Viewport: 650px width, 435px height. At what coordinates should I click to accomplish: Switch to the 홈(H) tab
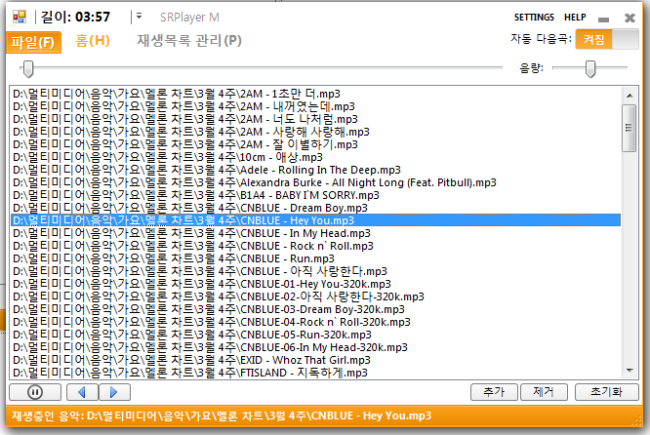pyautogui.click(x=92, y=41)
